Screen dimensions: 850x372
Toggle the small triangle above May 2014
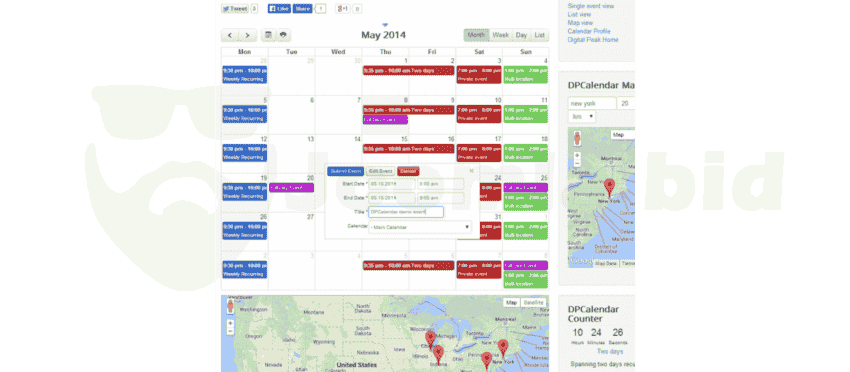pos(385,25)
